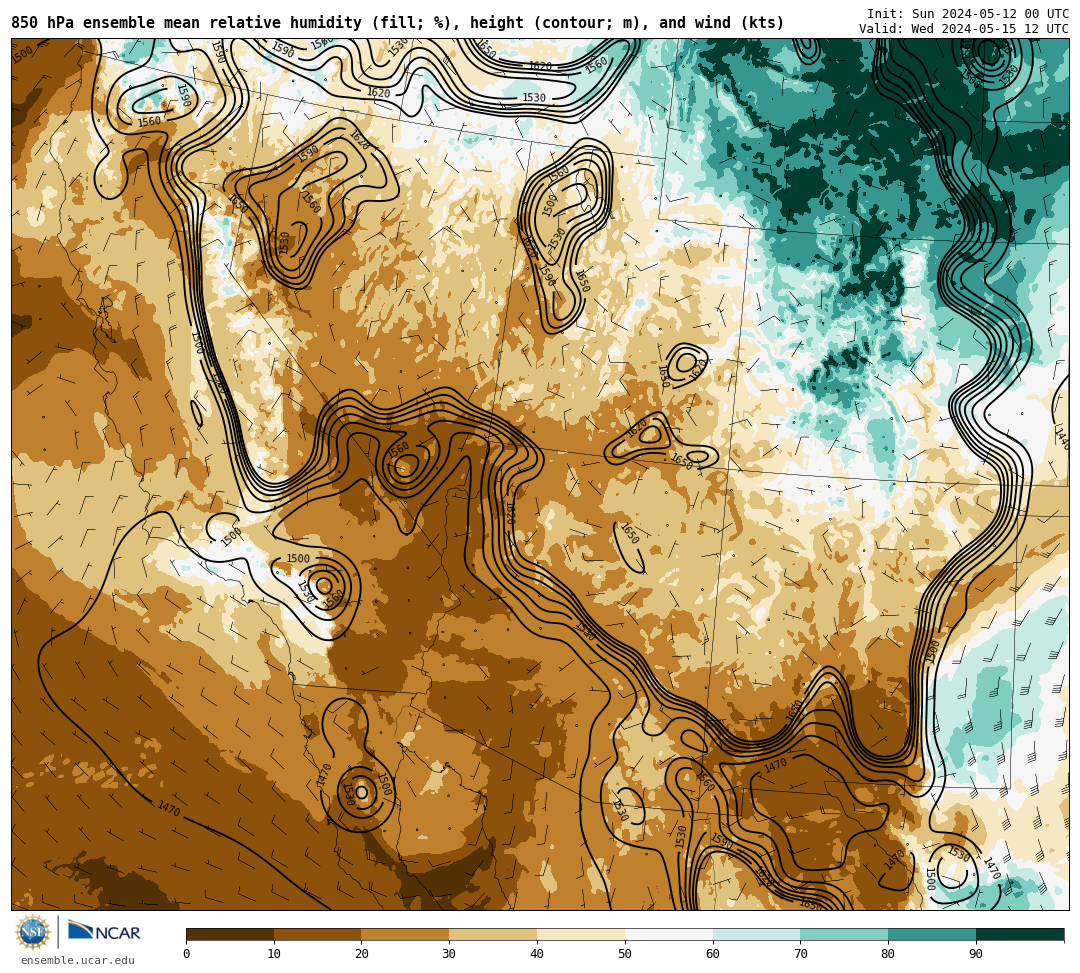
Task: Click the NCAR logo
Action: pyautogui.click(x=104, y=932)
